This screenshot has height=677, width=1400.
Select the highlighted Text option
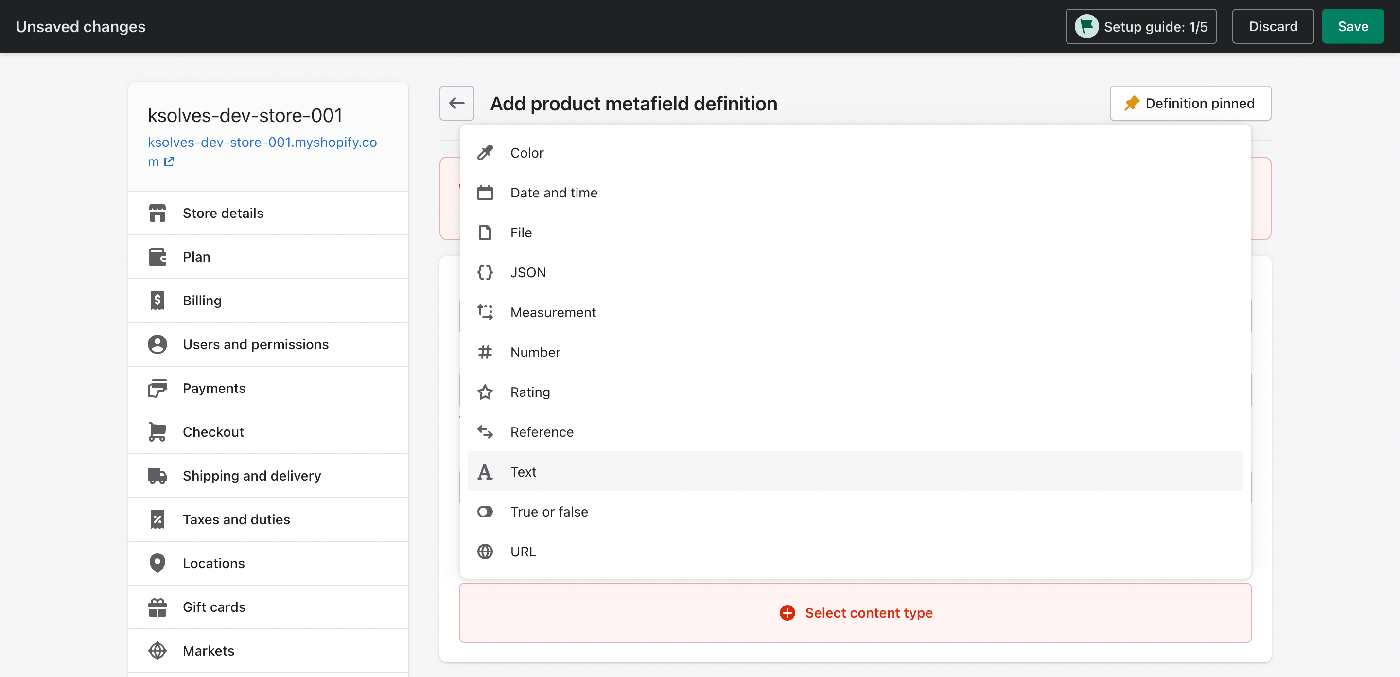(855, 472)
